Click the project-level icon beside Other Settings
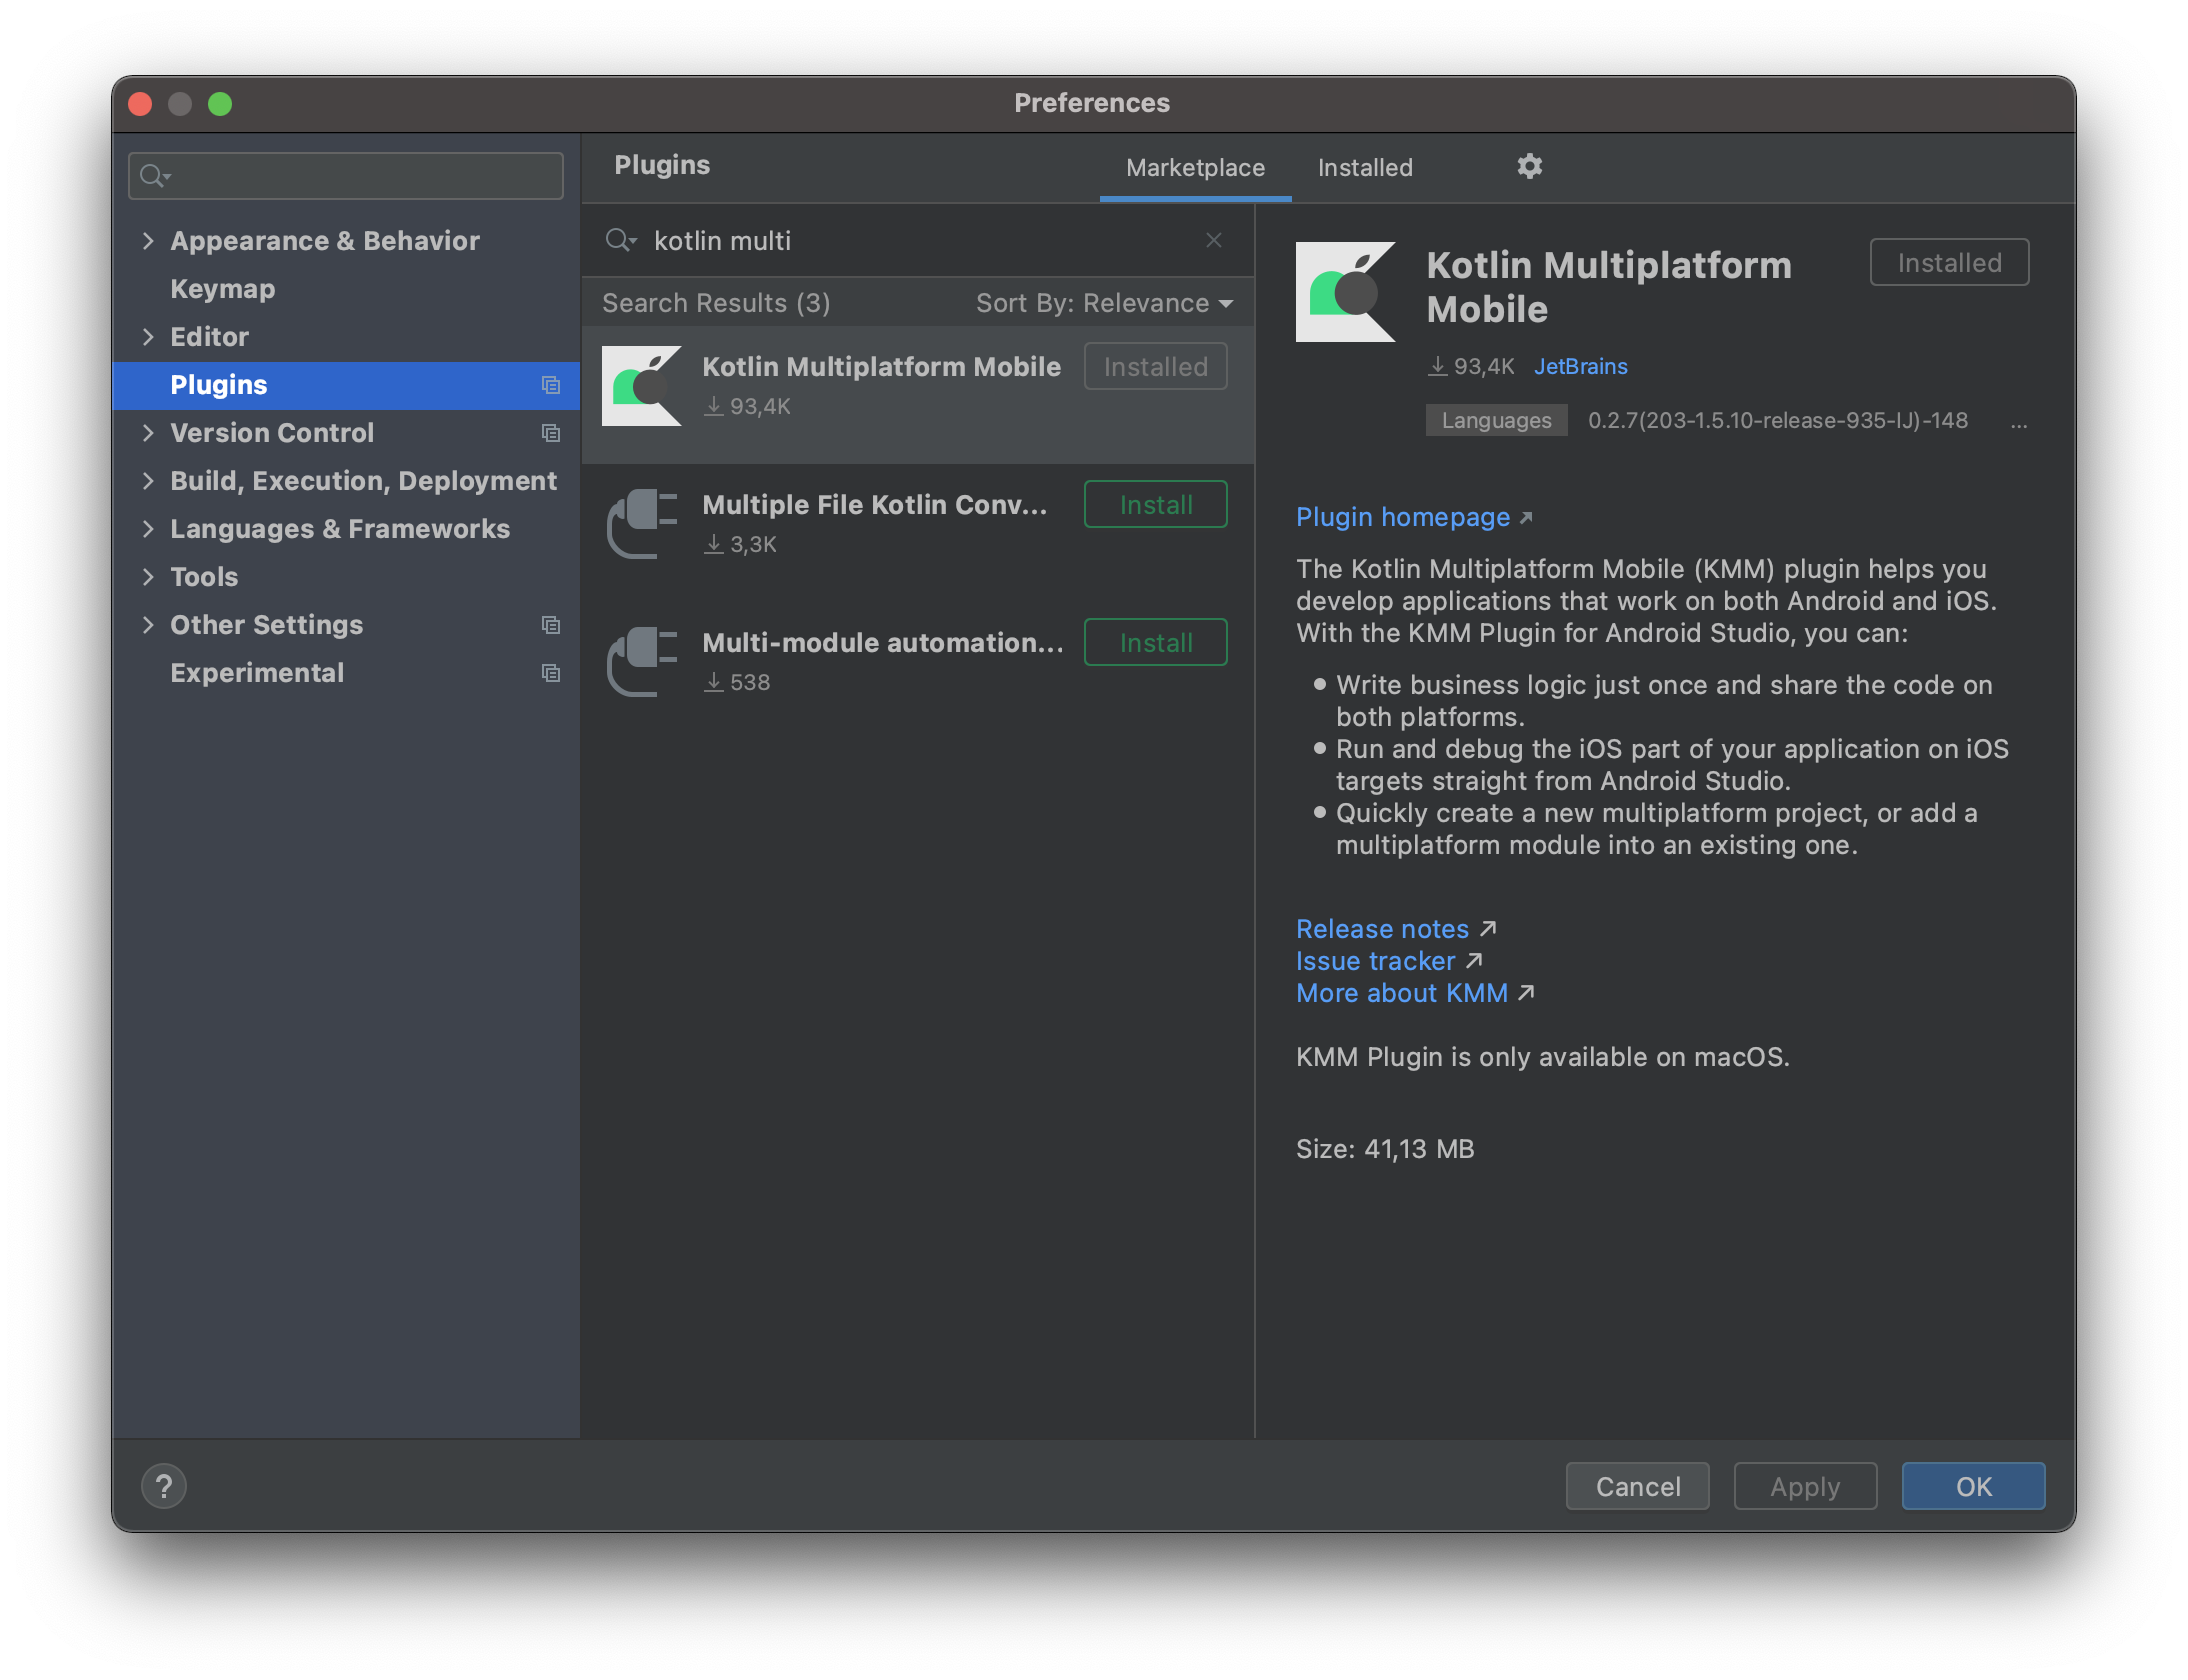The image size is (2188, 1680). coord(550,625)
